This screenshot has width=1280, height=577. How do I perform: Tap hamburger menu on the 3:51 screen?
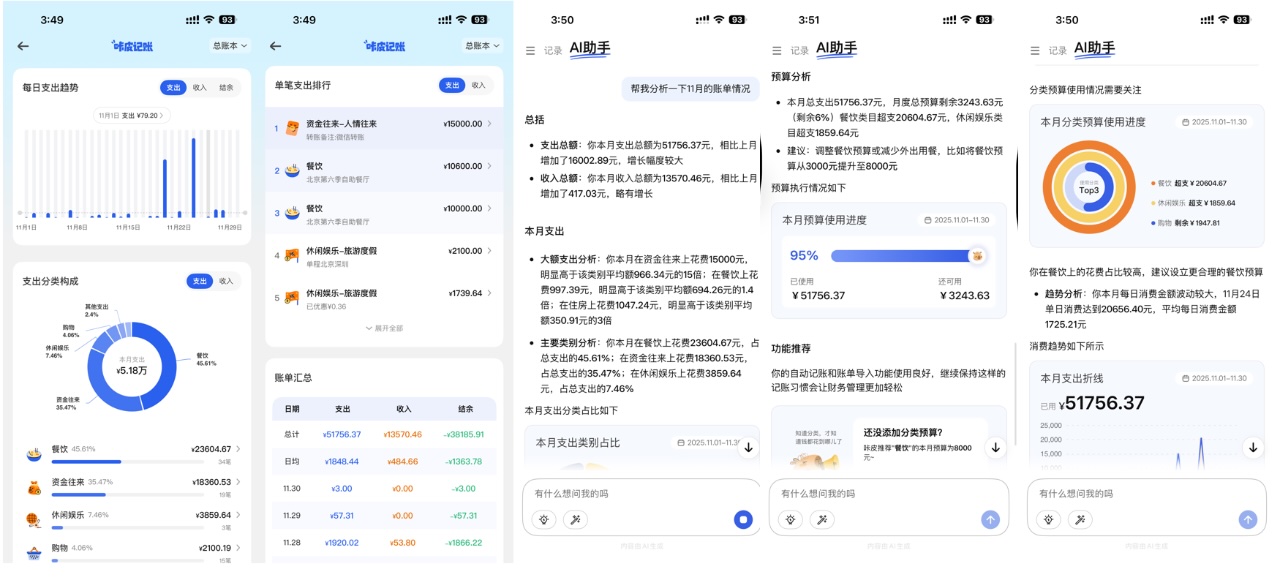click(x=779, y=50)
